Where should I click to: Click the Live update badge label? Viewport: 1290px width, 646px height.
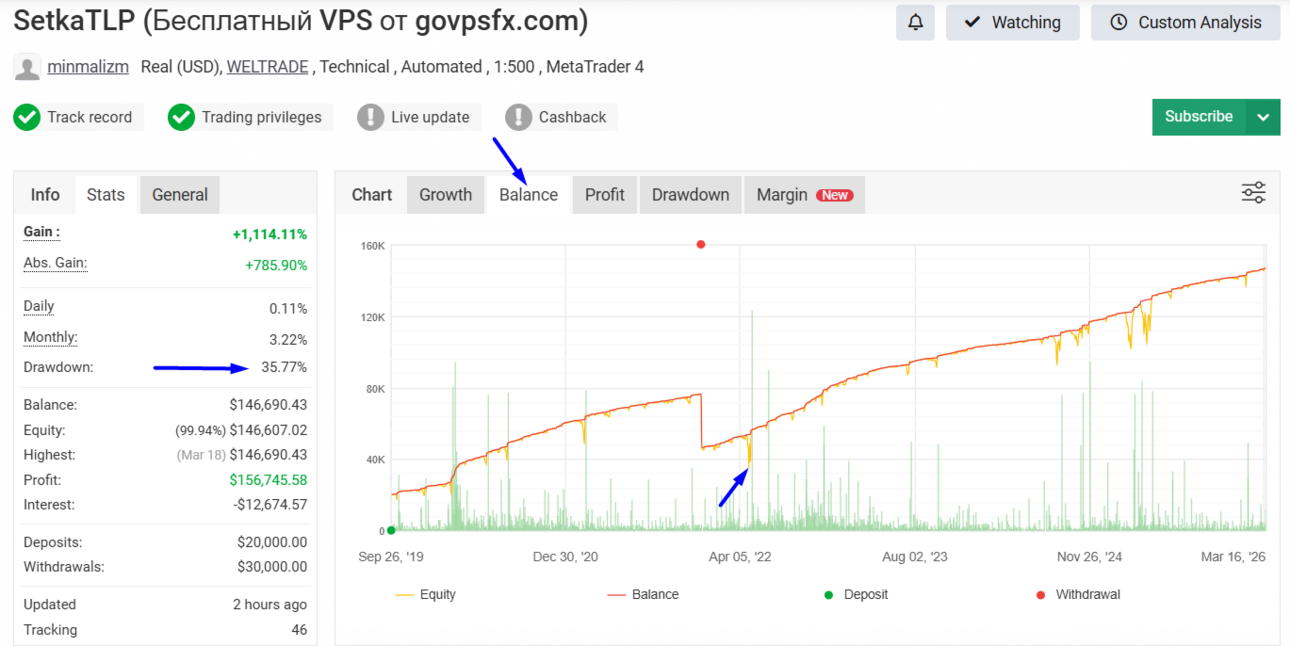430,117
